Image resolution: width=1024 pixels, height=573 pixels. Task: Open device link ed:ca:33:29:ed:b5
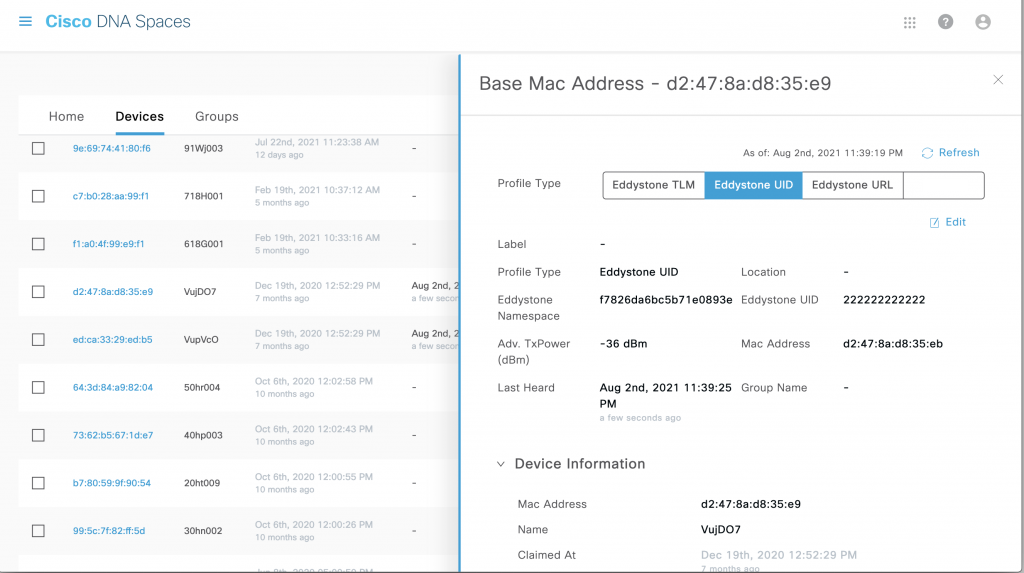point(112,340)
